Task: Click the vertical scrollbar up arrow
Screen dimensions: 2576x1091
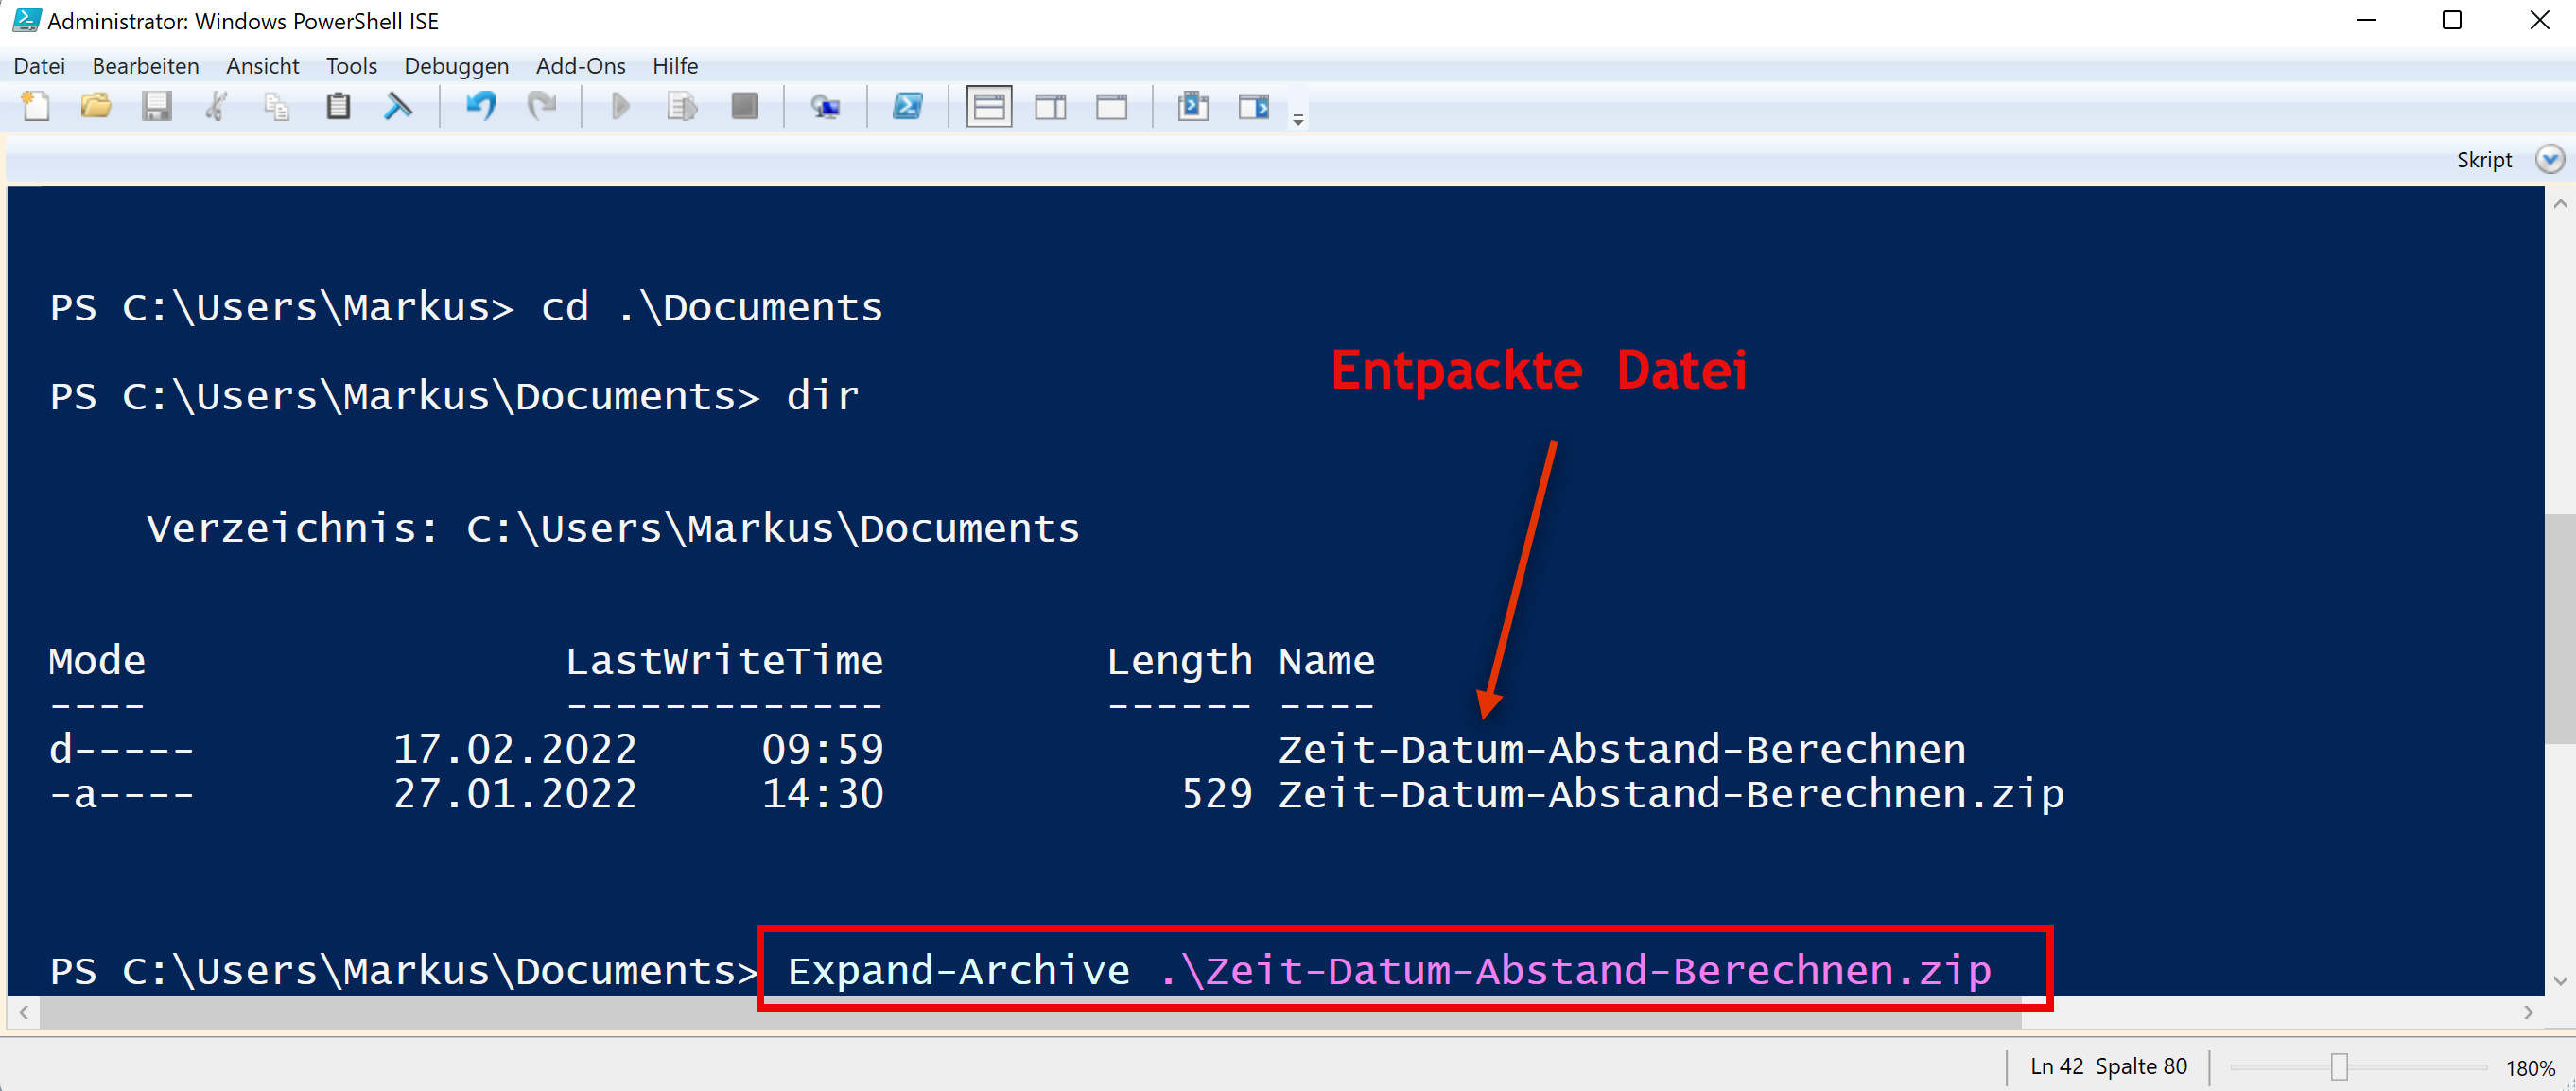Action: pyautogui.click(x=2559, y=204)
